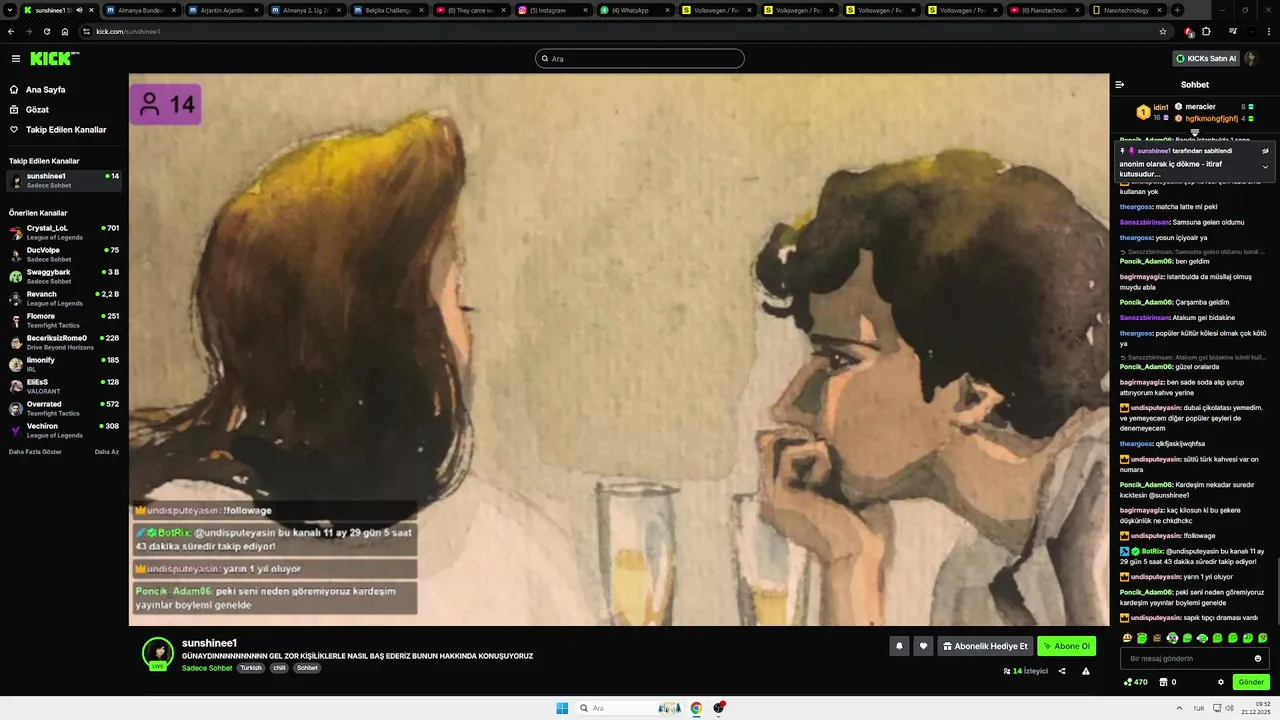
Task: Click the first emote in chat emote row
Action: click(1127, 638)
